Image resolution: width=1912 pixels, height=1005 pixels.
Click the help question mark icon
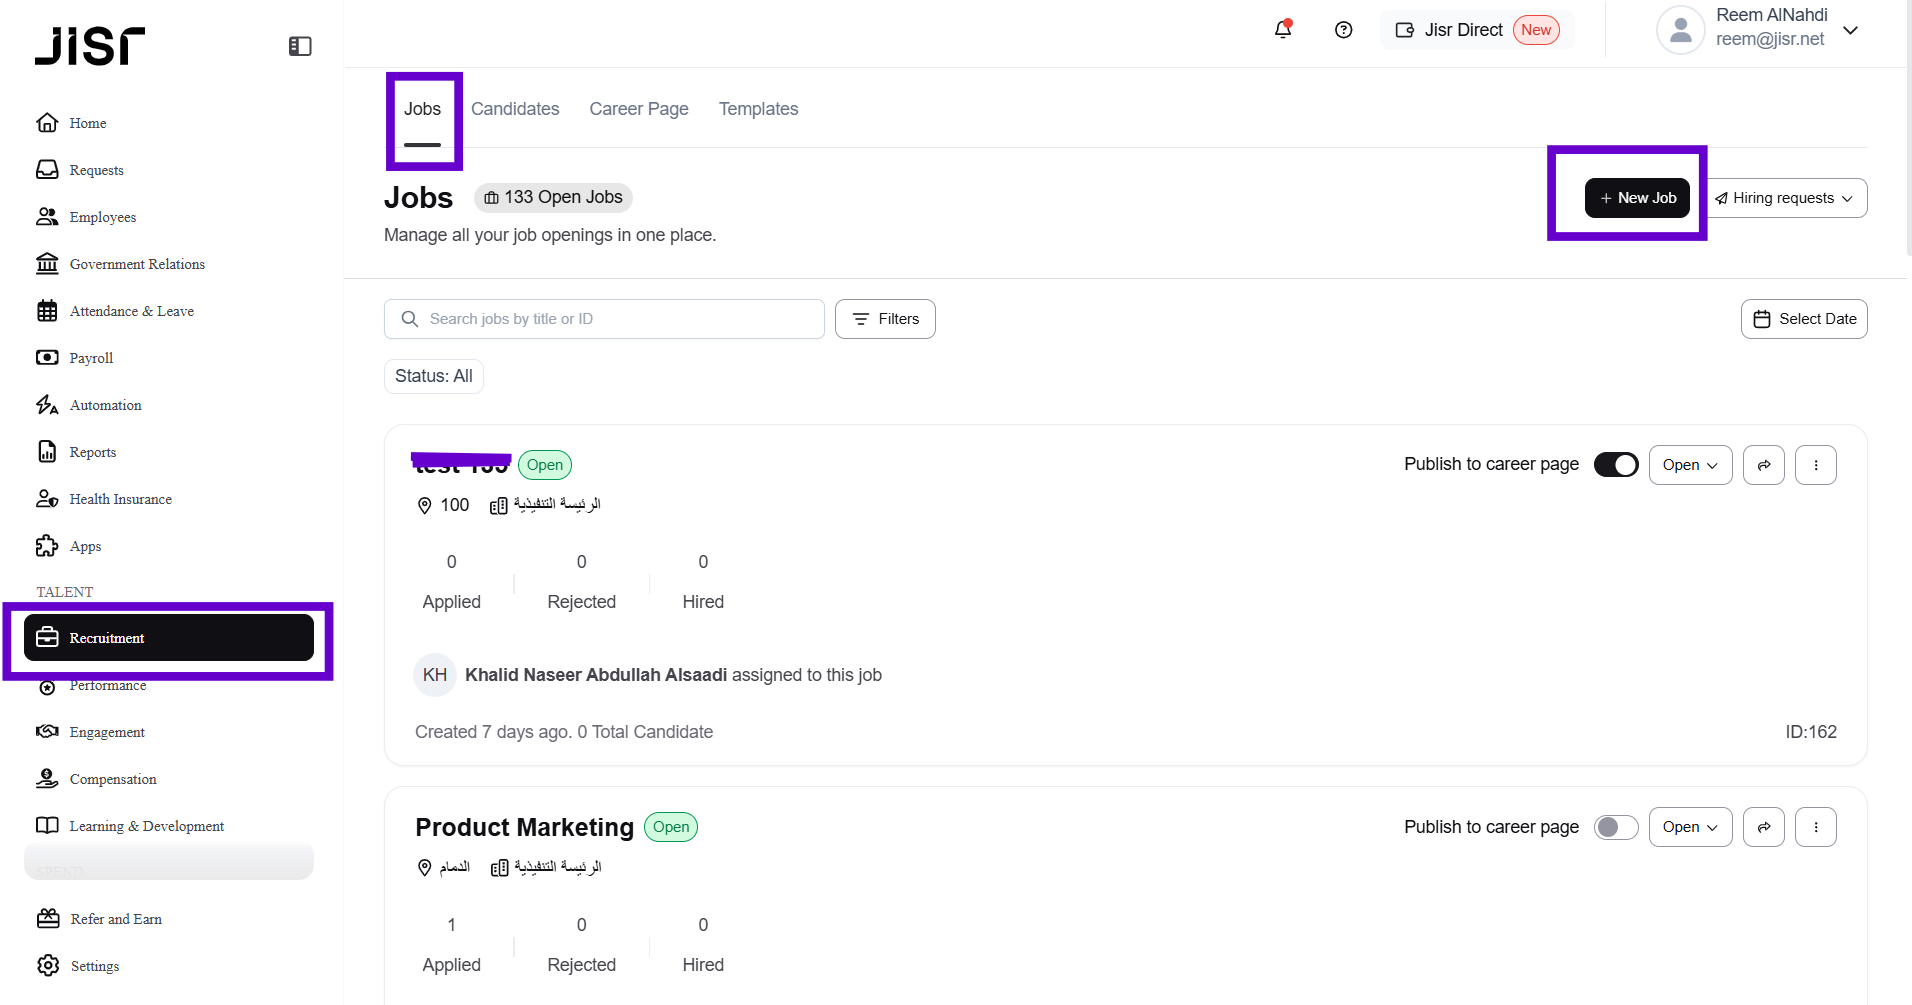(1343, 30)
